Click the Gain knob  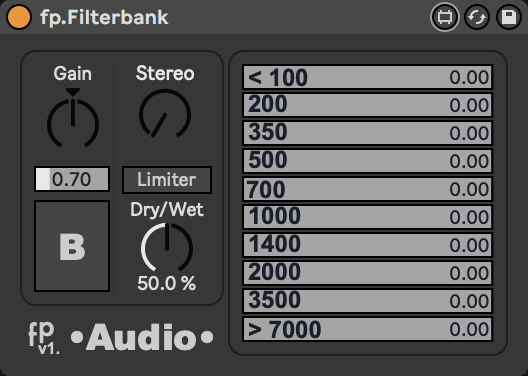click(73, 122)
